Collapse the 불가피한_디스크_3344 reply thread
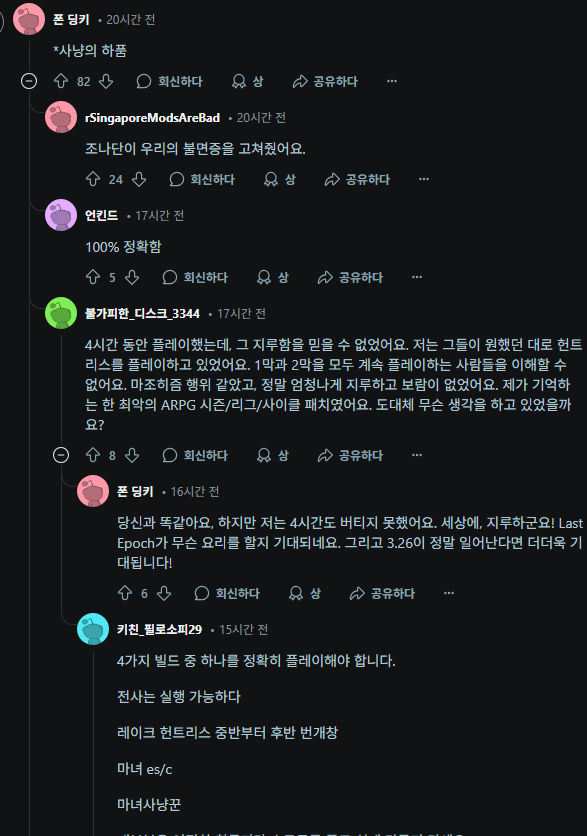587x836 pixels. coord(61,455)
